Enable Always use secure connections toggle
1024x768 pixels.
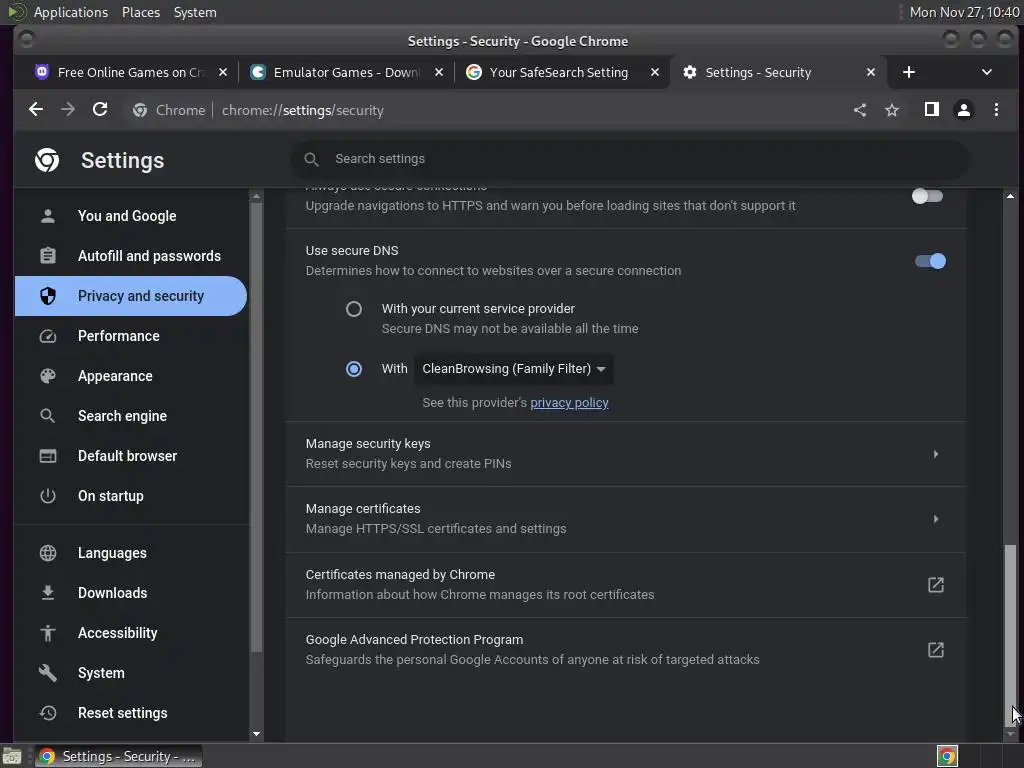tap(927, 196)
